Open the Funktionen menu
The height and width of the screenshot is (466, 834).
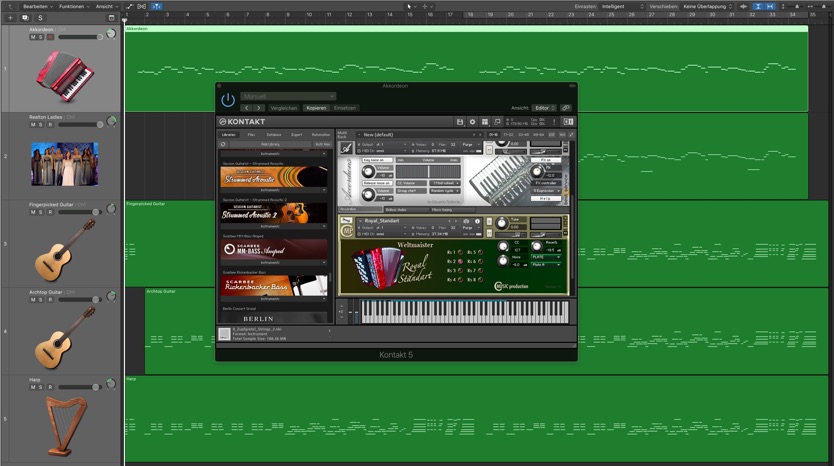(x=74, y=6)
